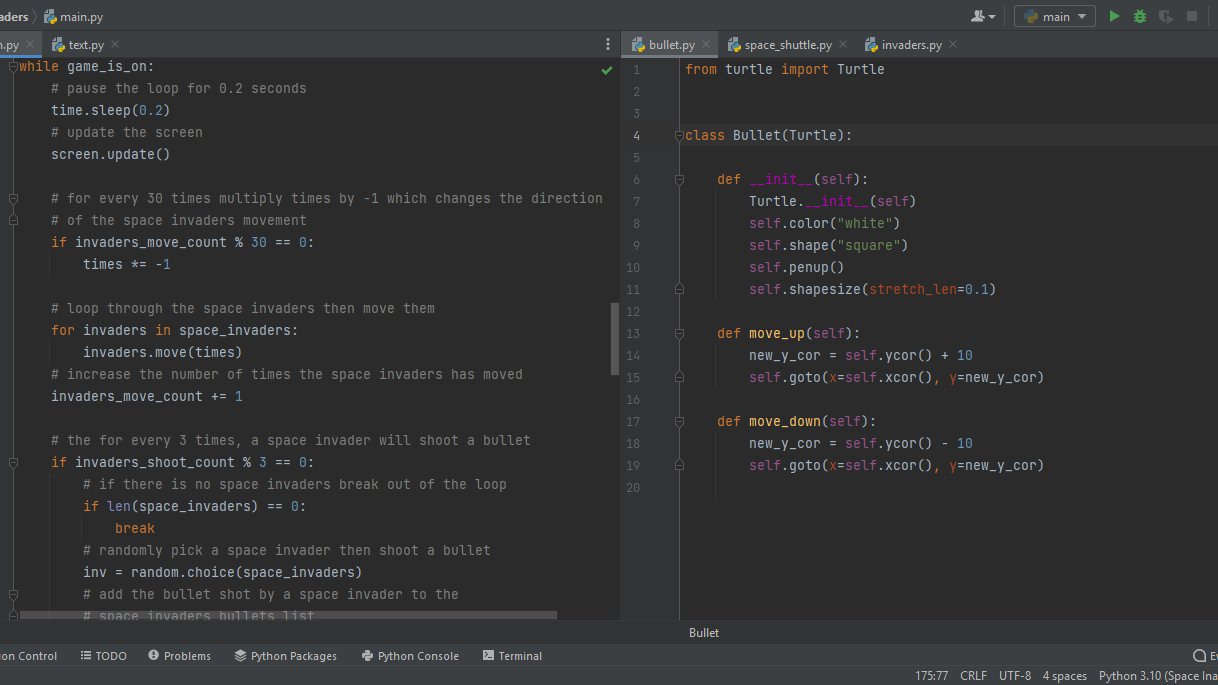Switch to the space_shuttle.py tab
The width and height of the screenshot is (1218, 685).
[787, 44]
